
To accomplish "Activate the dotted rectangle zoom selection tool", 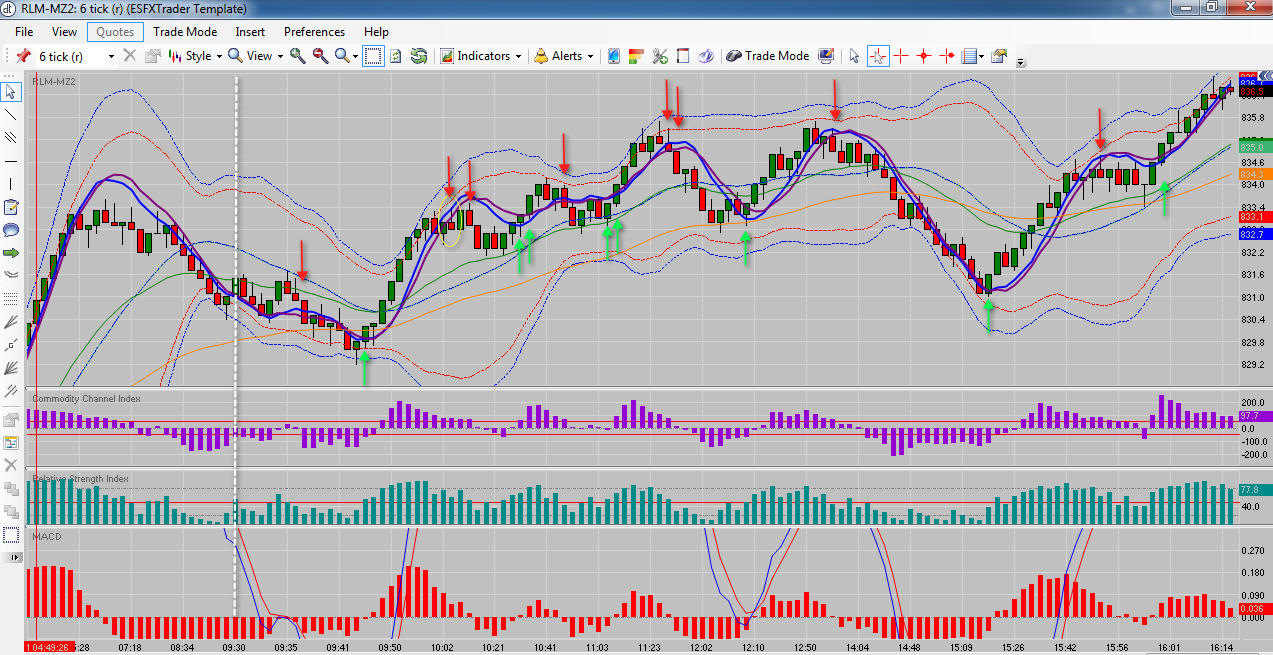I will tap(372, 56).
